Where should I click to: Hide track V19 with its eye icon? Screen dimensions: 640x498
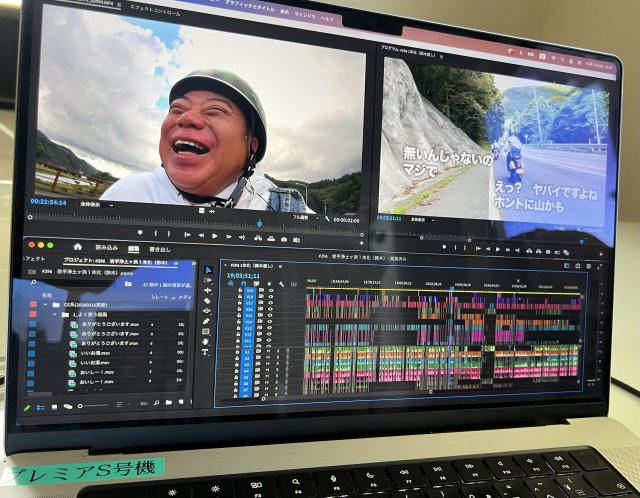(x=271, y=290)
